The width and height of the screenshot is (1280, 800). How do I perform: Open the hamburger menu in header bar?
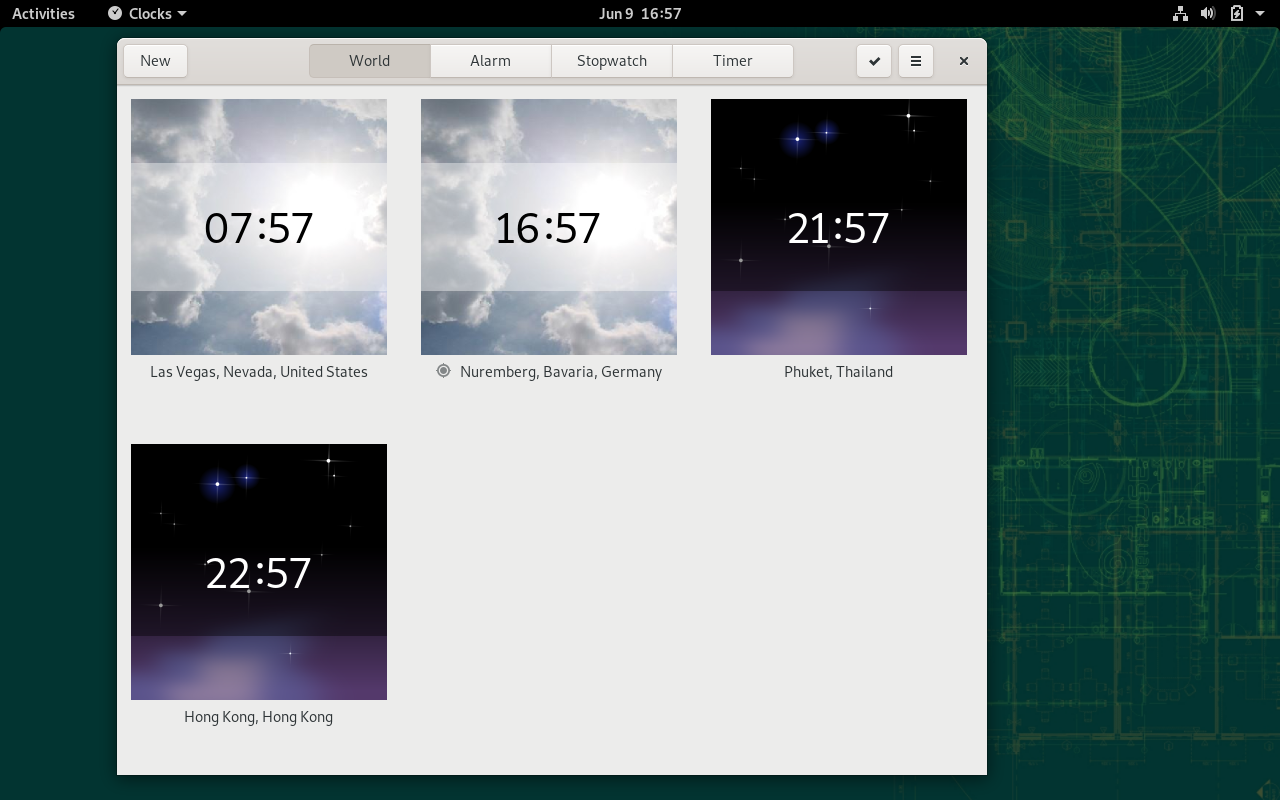(x=915, y=61)
